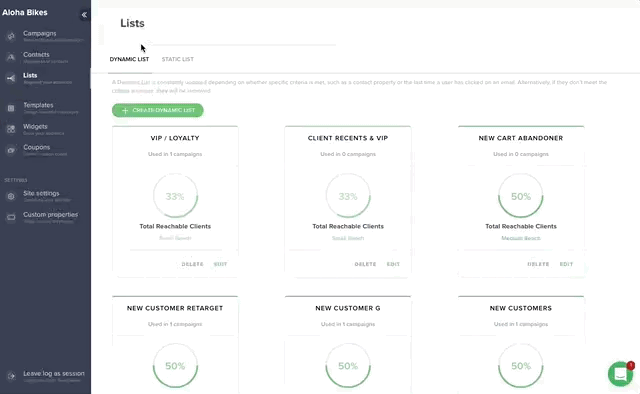Click the Client Recents & VIP title
The height and width of the screenshot is (394, 640).
pyautogui.click(x=348, y=138)
